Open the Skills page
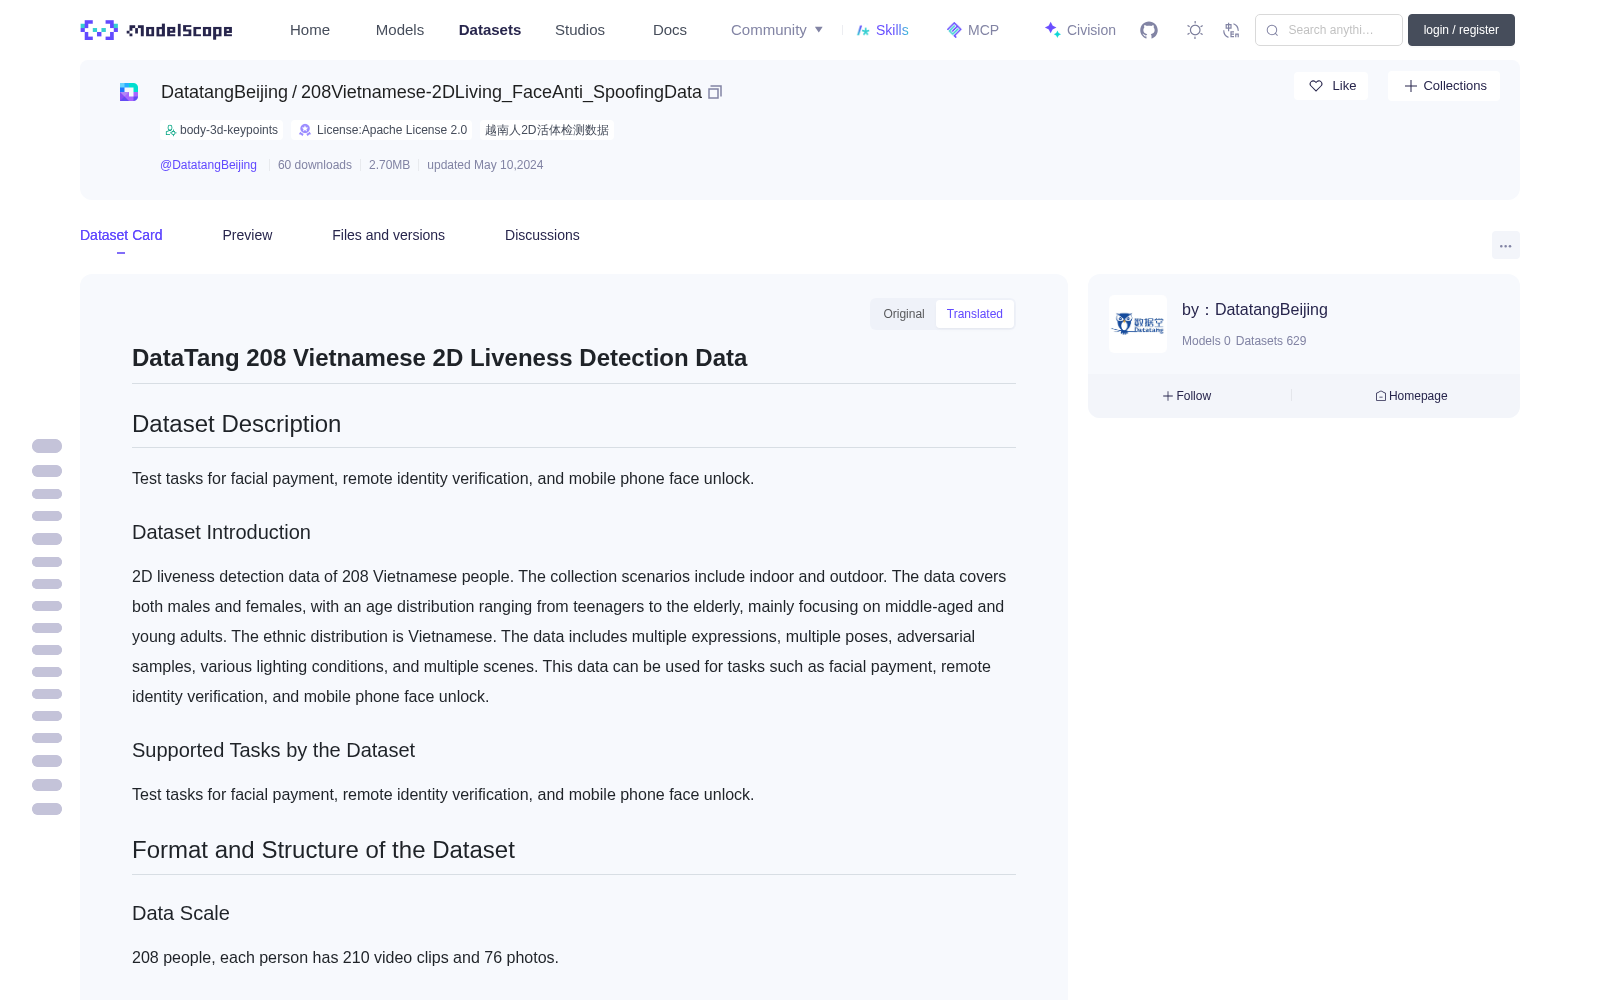The image size is (1600, 1000). pyautogui.click(x=882, y=30)
